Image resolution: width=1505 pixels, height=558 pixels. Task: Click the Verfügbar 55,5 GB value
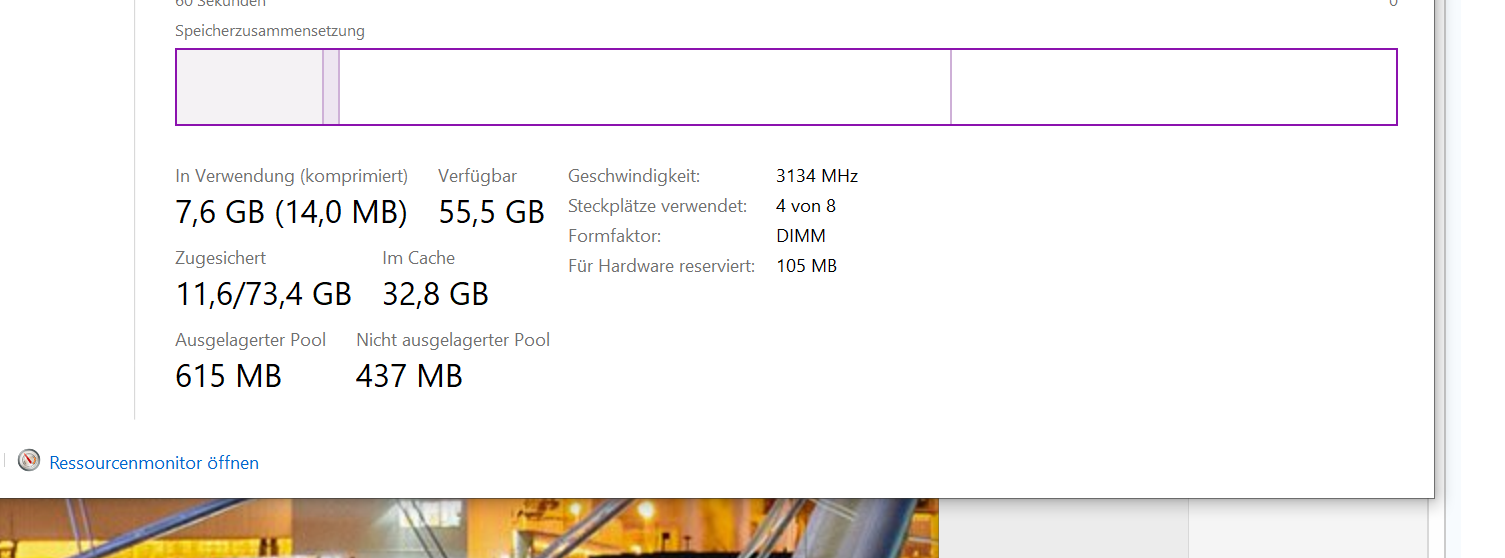point(491,212)
